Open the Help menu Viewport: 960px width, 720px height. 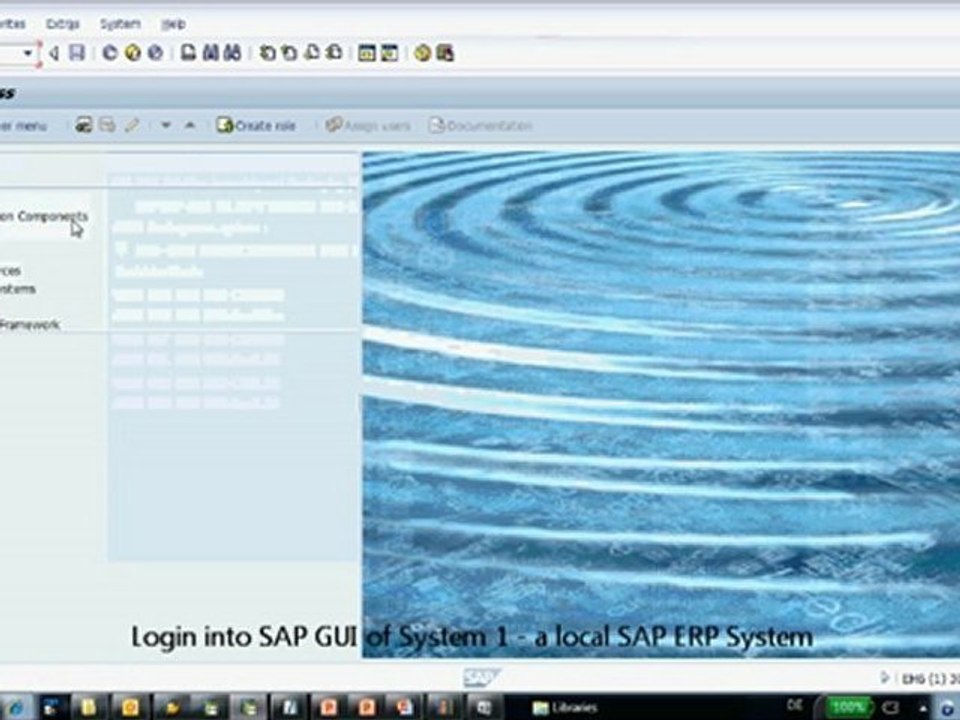[x=173, y=24]
